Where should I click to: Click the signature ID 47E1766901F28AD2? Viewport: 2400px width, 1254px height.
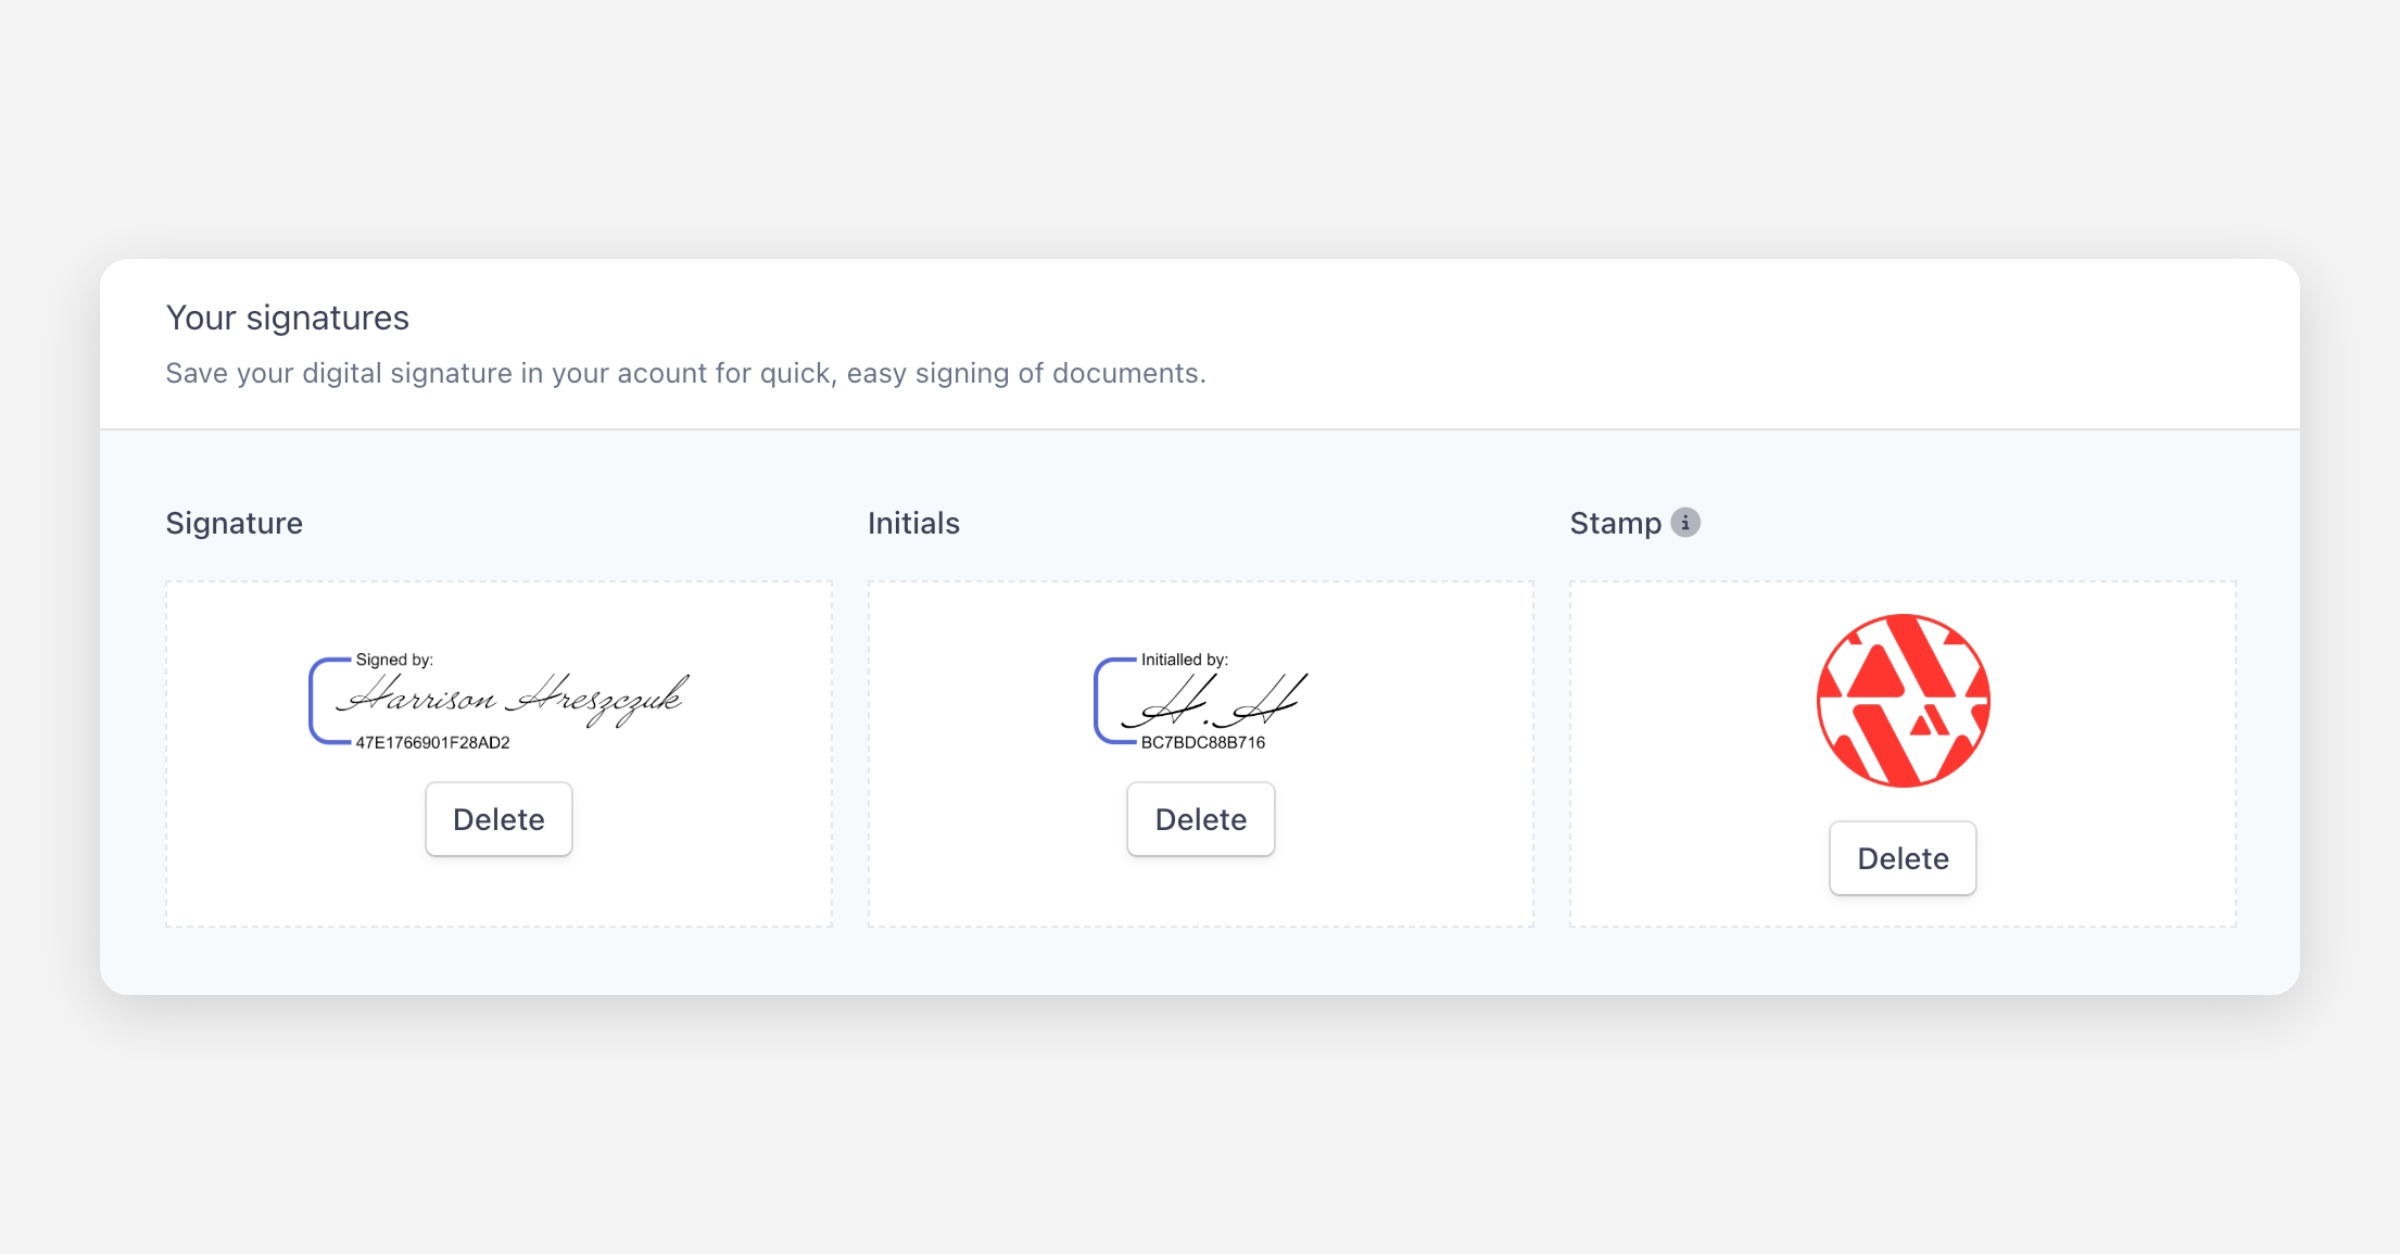pos(432,742)
